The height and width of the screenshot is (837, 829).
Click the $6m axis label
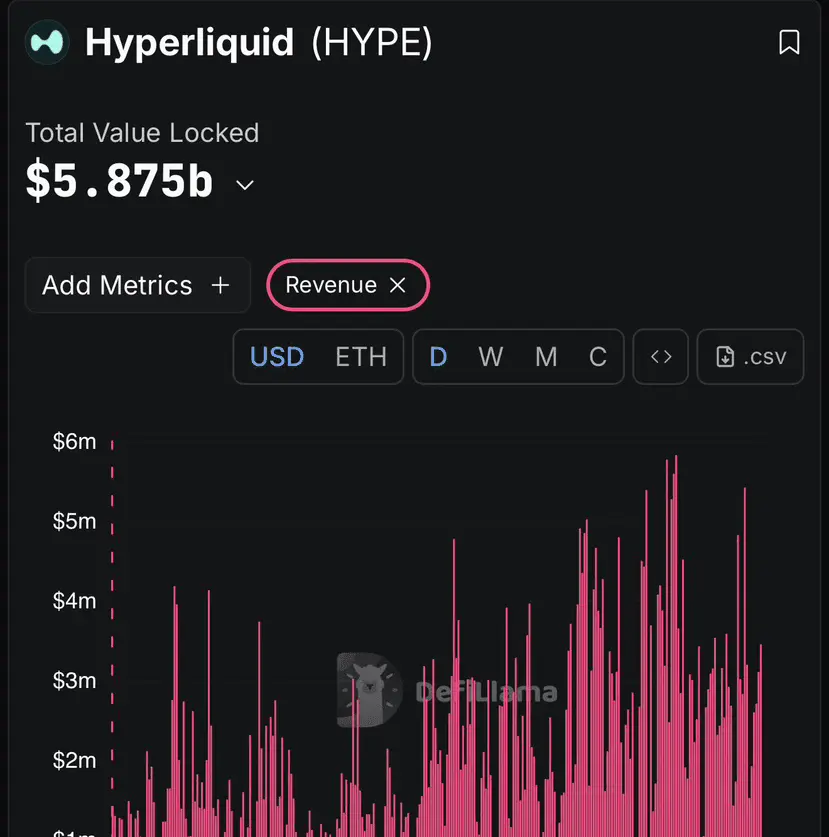74,441
